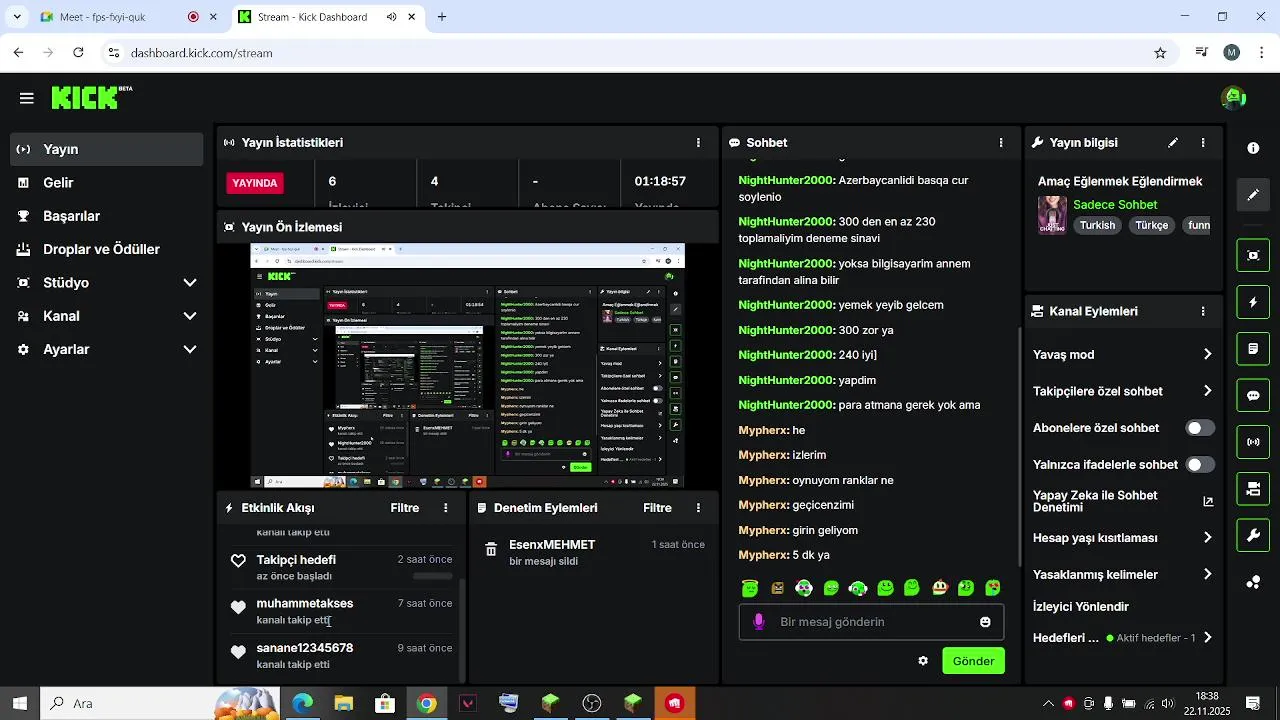Open Microsoft Edge from taskbar

click(x=302, y=704)
